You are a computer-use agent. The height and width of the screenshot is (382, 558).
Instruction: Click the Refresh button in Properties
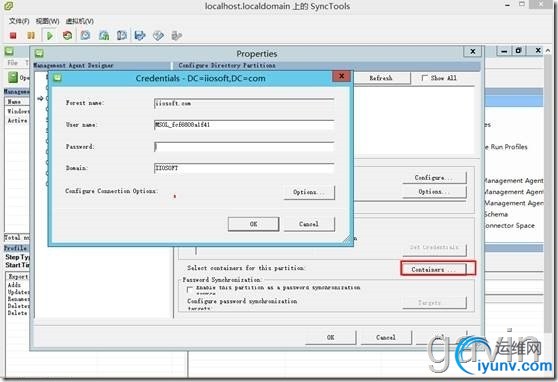(381, 78)
